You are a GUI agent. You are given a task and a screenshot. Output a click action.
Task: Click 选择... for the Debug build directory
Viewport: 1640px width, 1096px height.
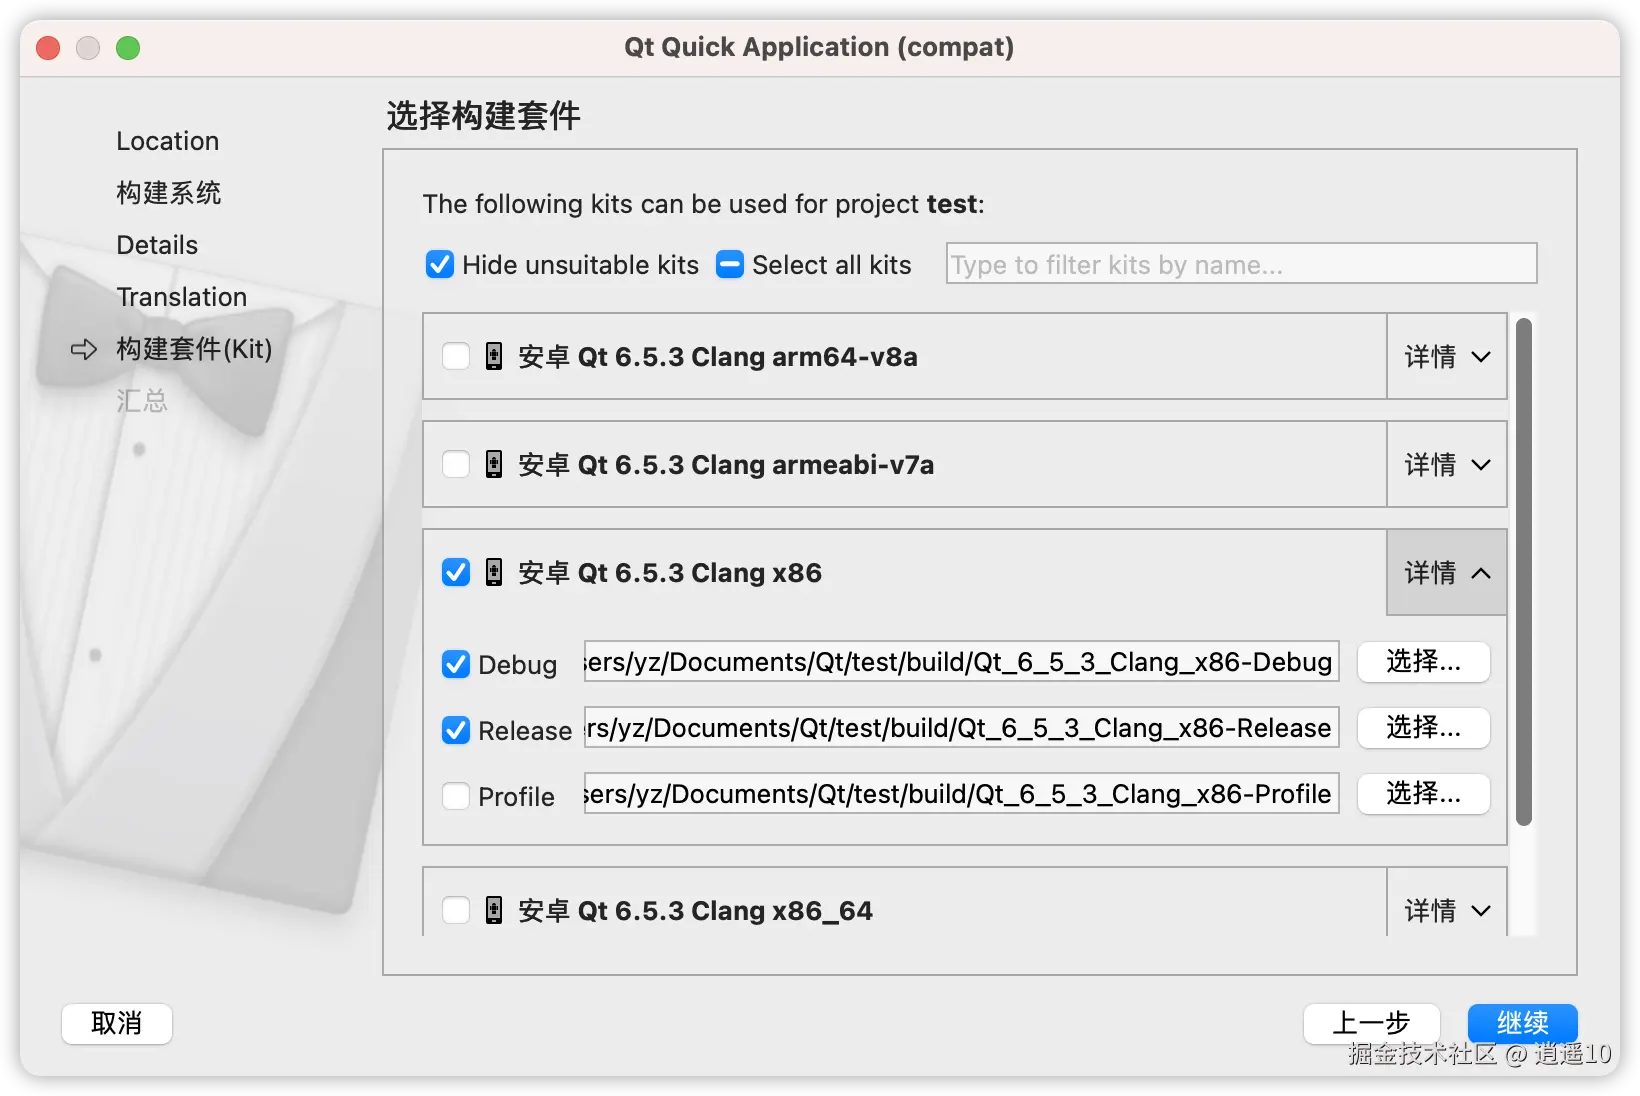click(1424, 662)
